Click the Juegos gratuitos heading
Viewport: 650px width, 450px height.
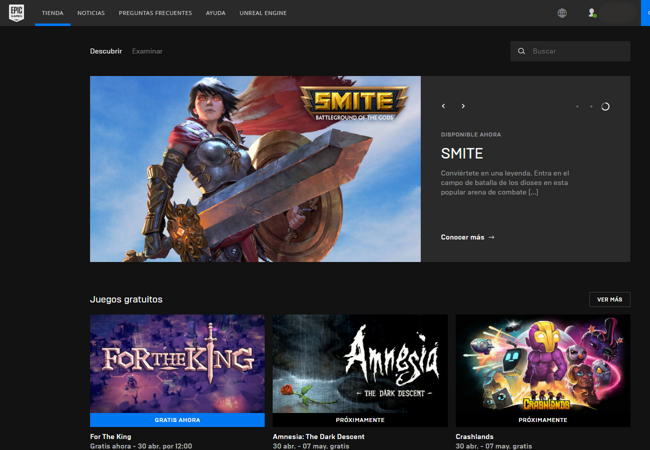(x=126, y=299)
